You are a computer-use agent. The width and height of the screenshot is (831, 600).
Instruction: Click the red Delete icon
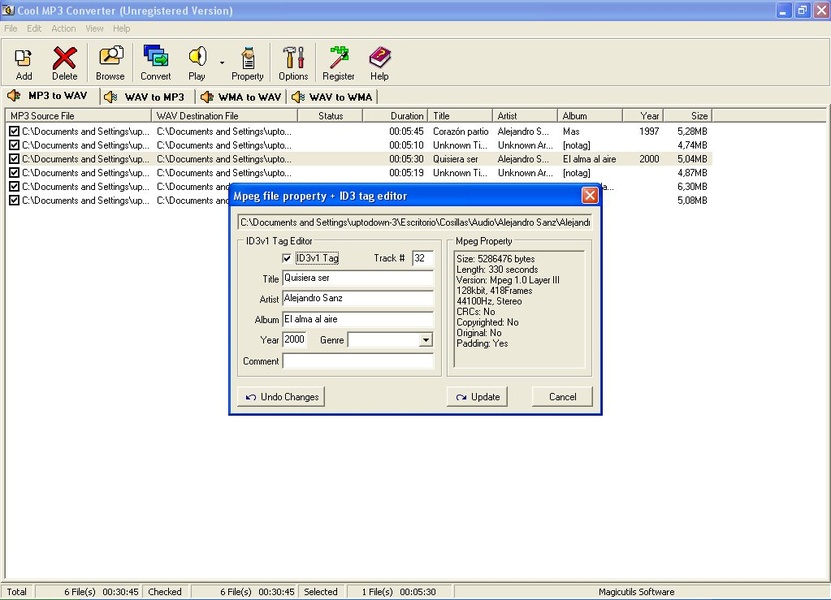[x=64, y=58]
